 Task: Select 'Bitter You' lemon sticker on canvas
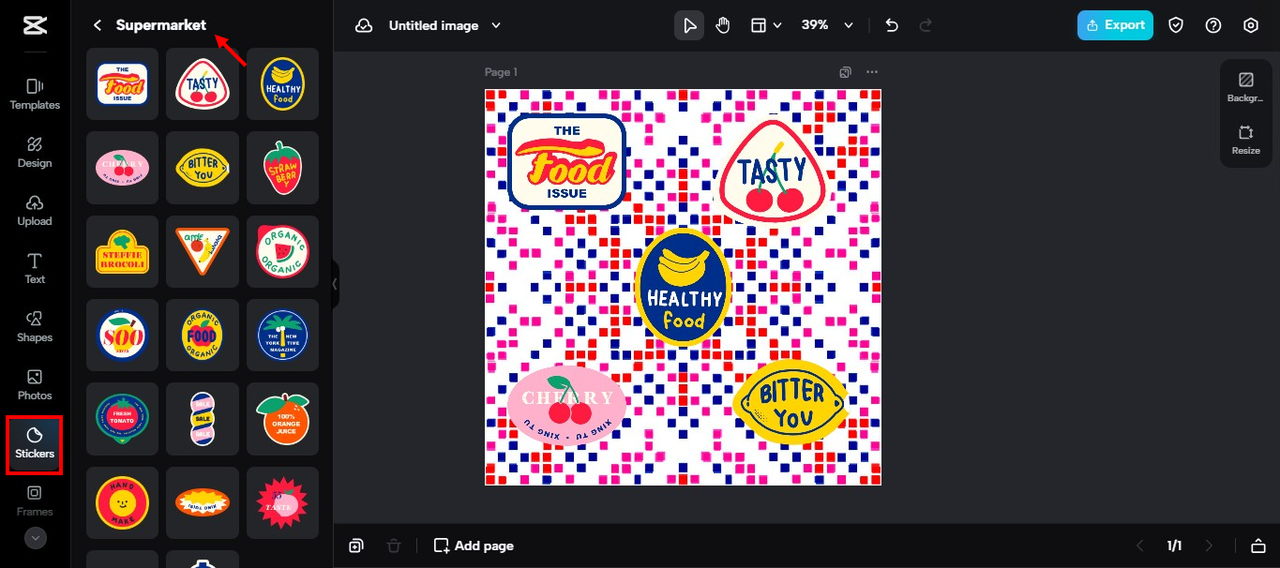[x=791, y=403]
